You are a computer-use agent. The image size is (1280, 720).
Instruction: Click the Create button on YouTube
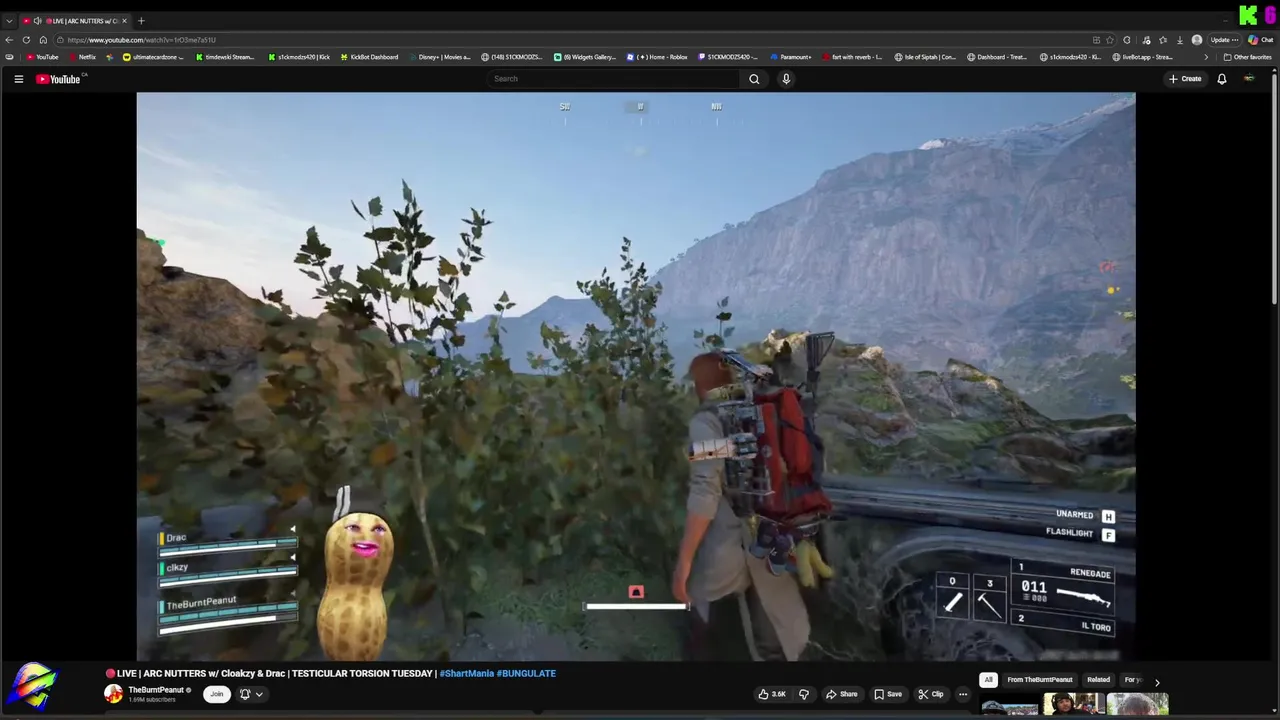tap(1185, 79)
